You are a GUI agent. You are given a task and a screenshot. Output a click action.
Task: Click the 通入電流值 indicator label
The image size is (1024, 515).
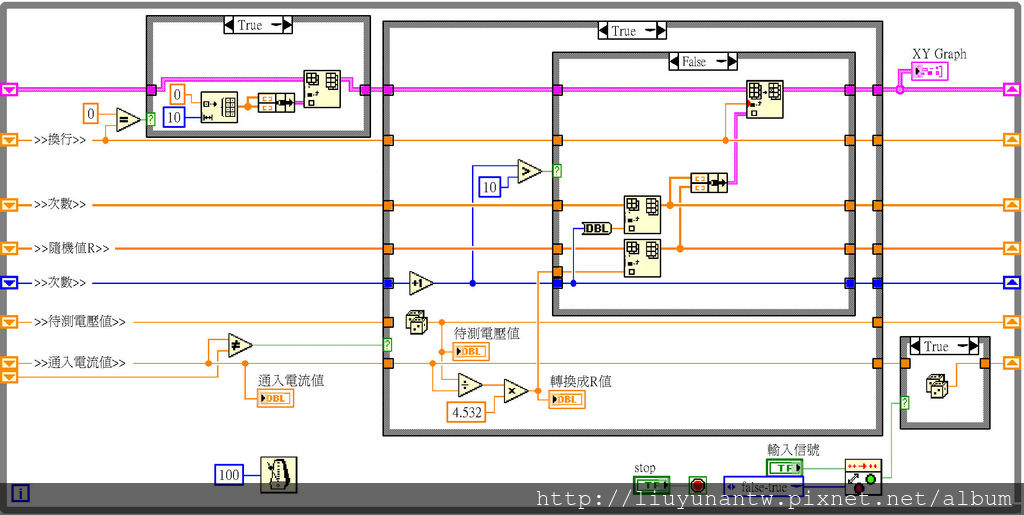[x=291, y=381]
